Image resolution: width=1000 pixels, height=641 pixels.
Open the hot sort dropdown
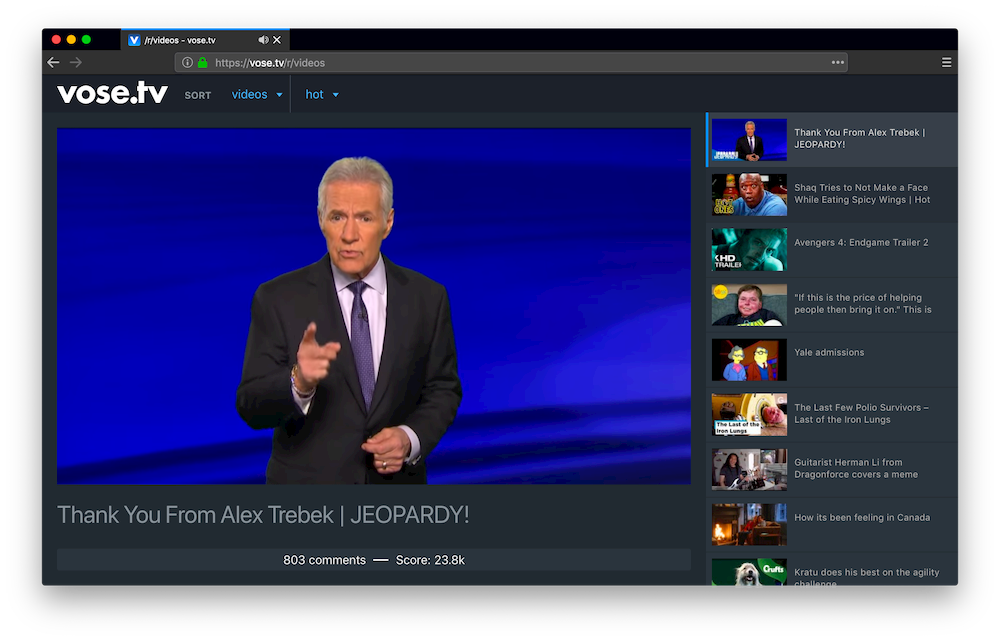pos(322,94)
